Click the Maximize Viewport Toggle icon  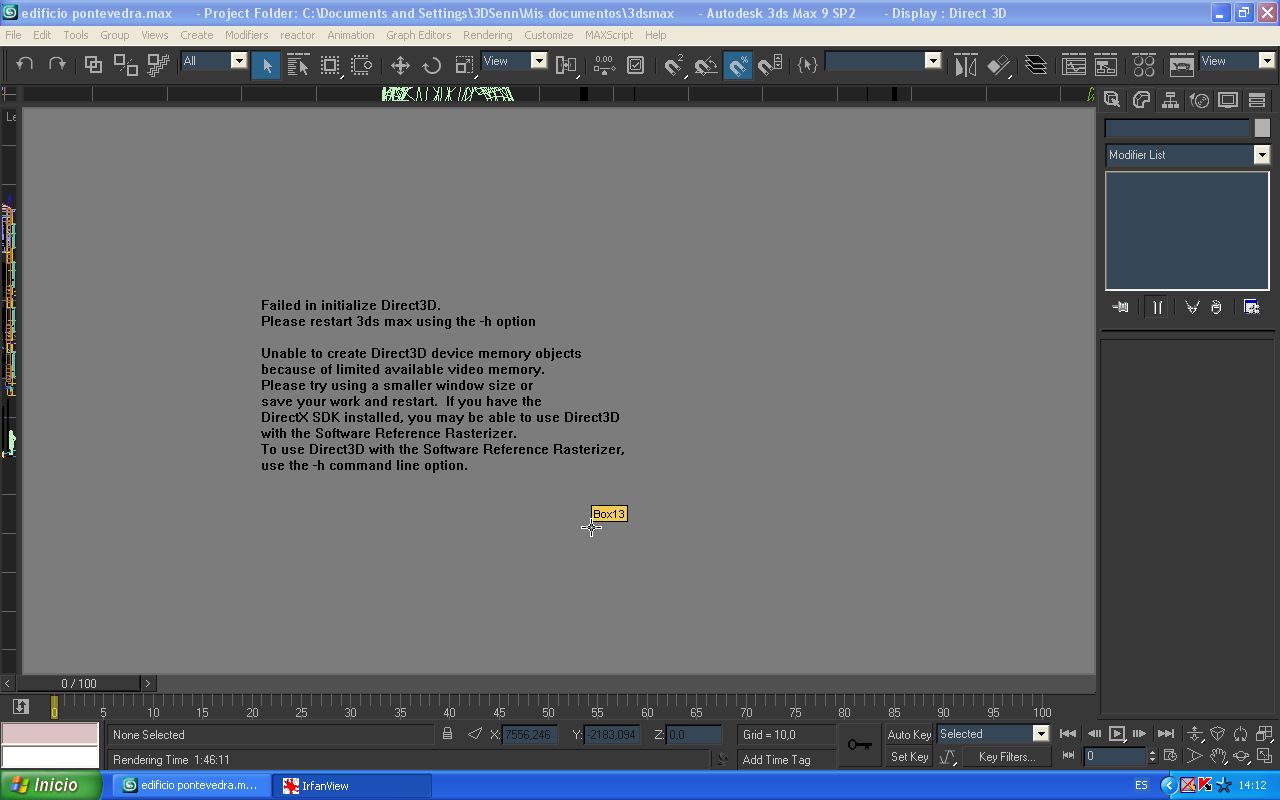[1264, 756]
